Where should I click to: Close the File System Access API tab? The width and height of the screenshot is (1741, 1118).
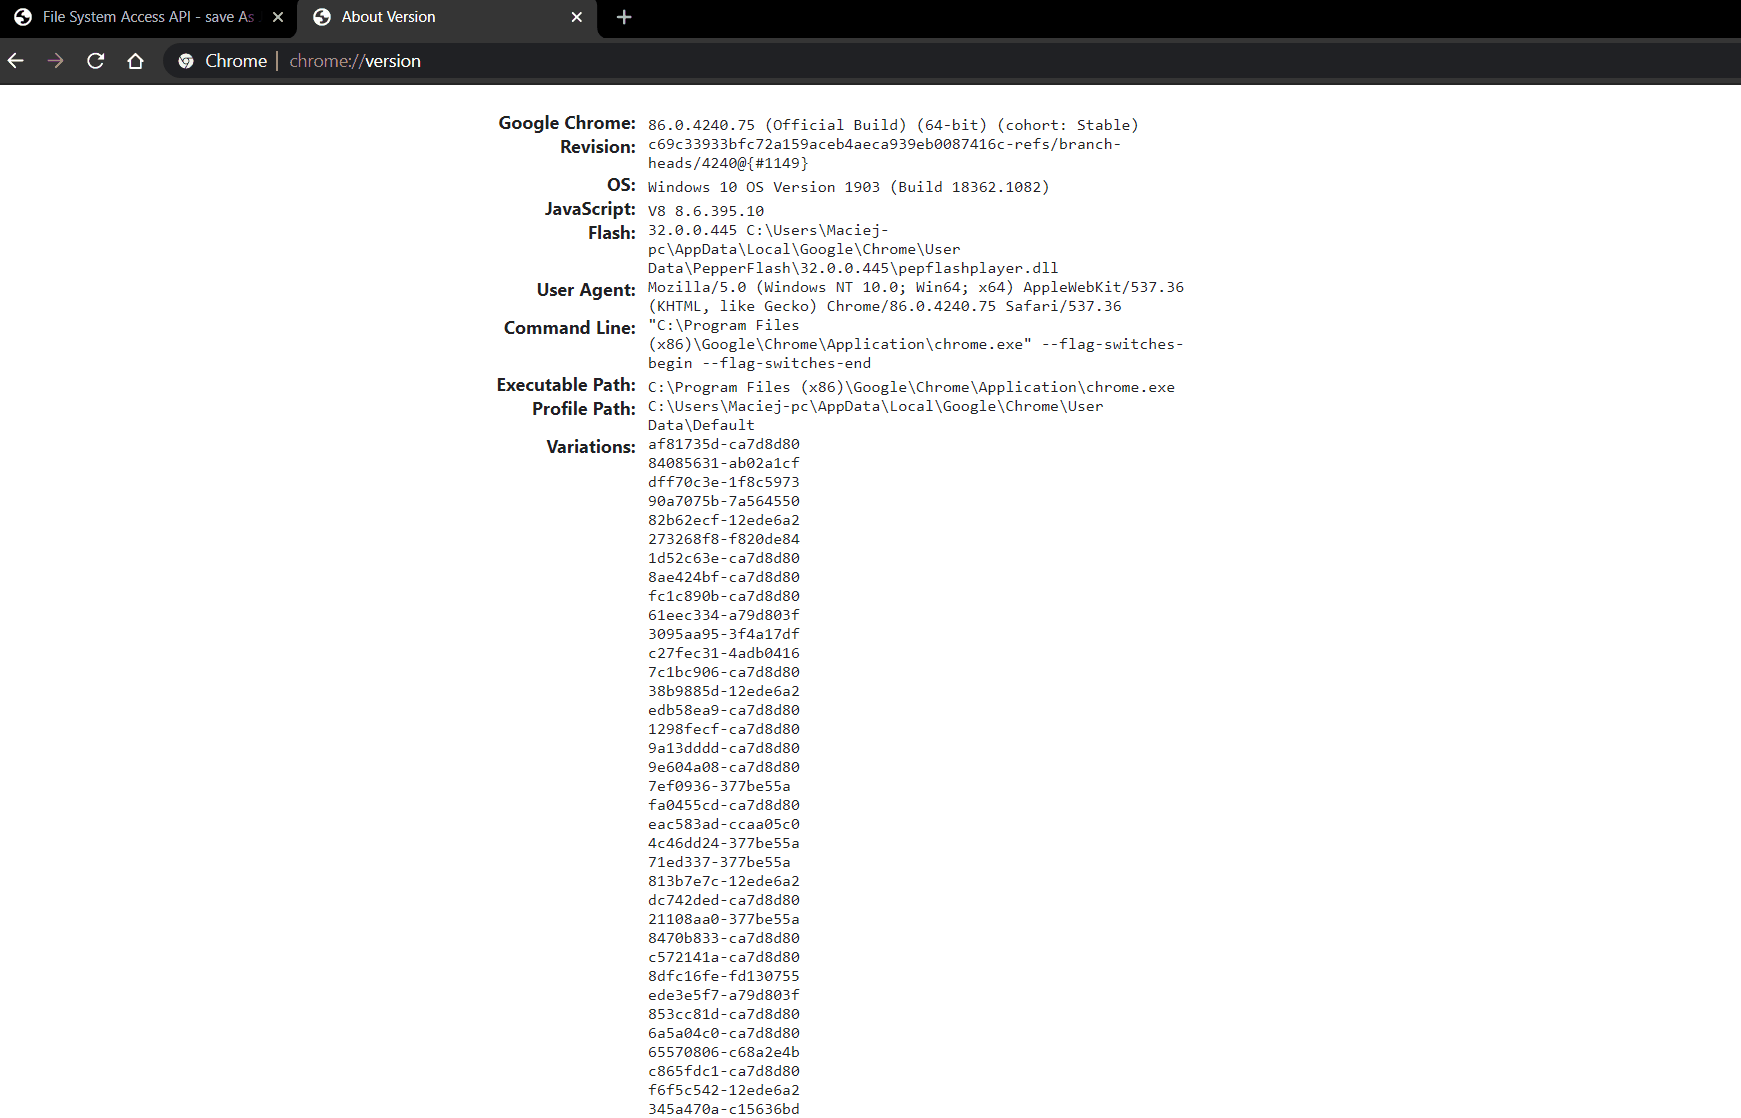(278, 17)
